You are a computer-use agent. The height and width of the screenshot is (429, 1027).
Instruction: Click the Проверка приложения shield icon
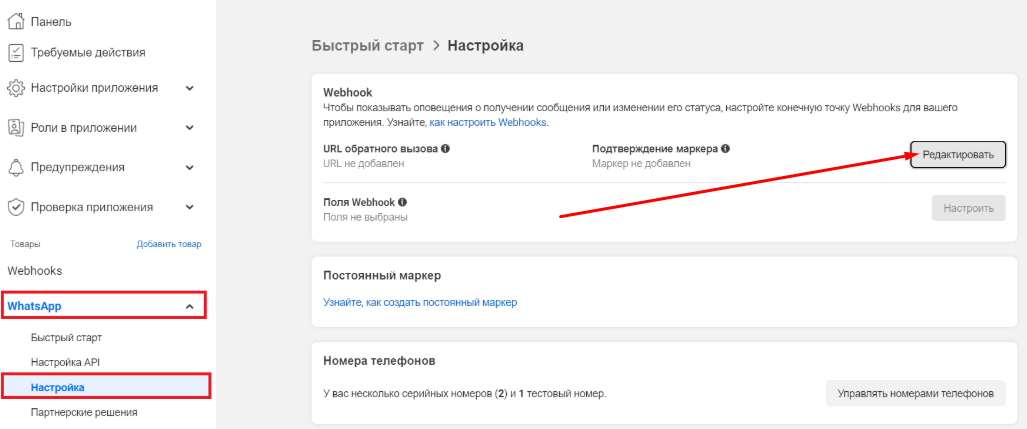click(15, 207)
